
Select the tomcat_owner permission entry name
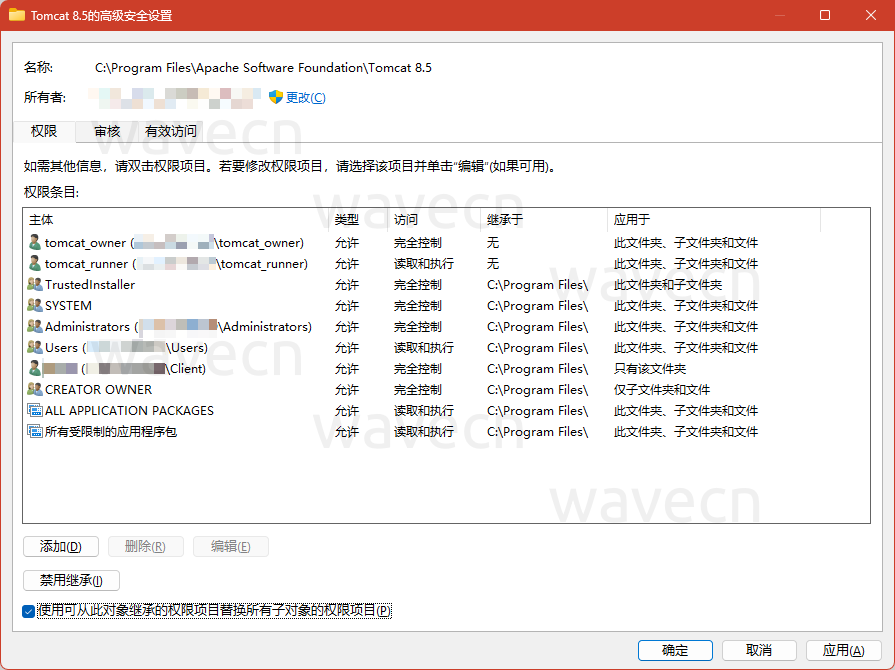click(174, 243)
